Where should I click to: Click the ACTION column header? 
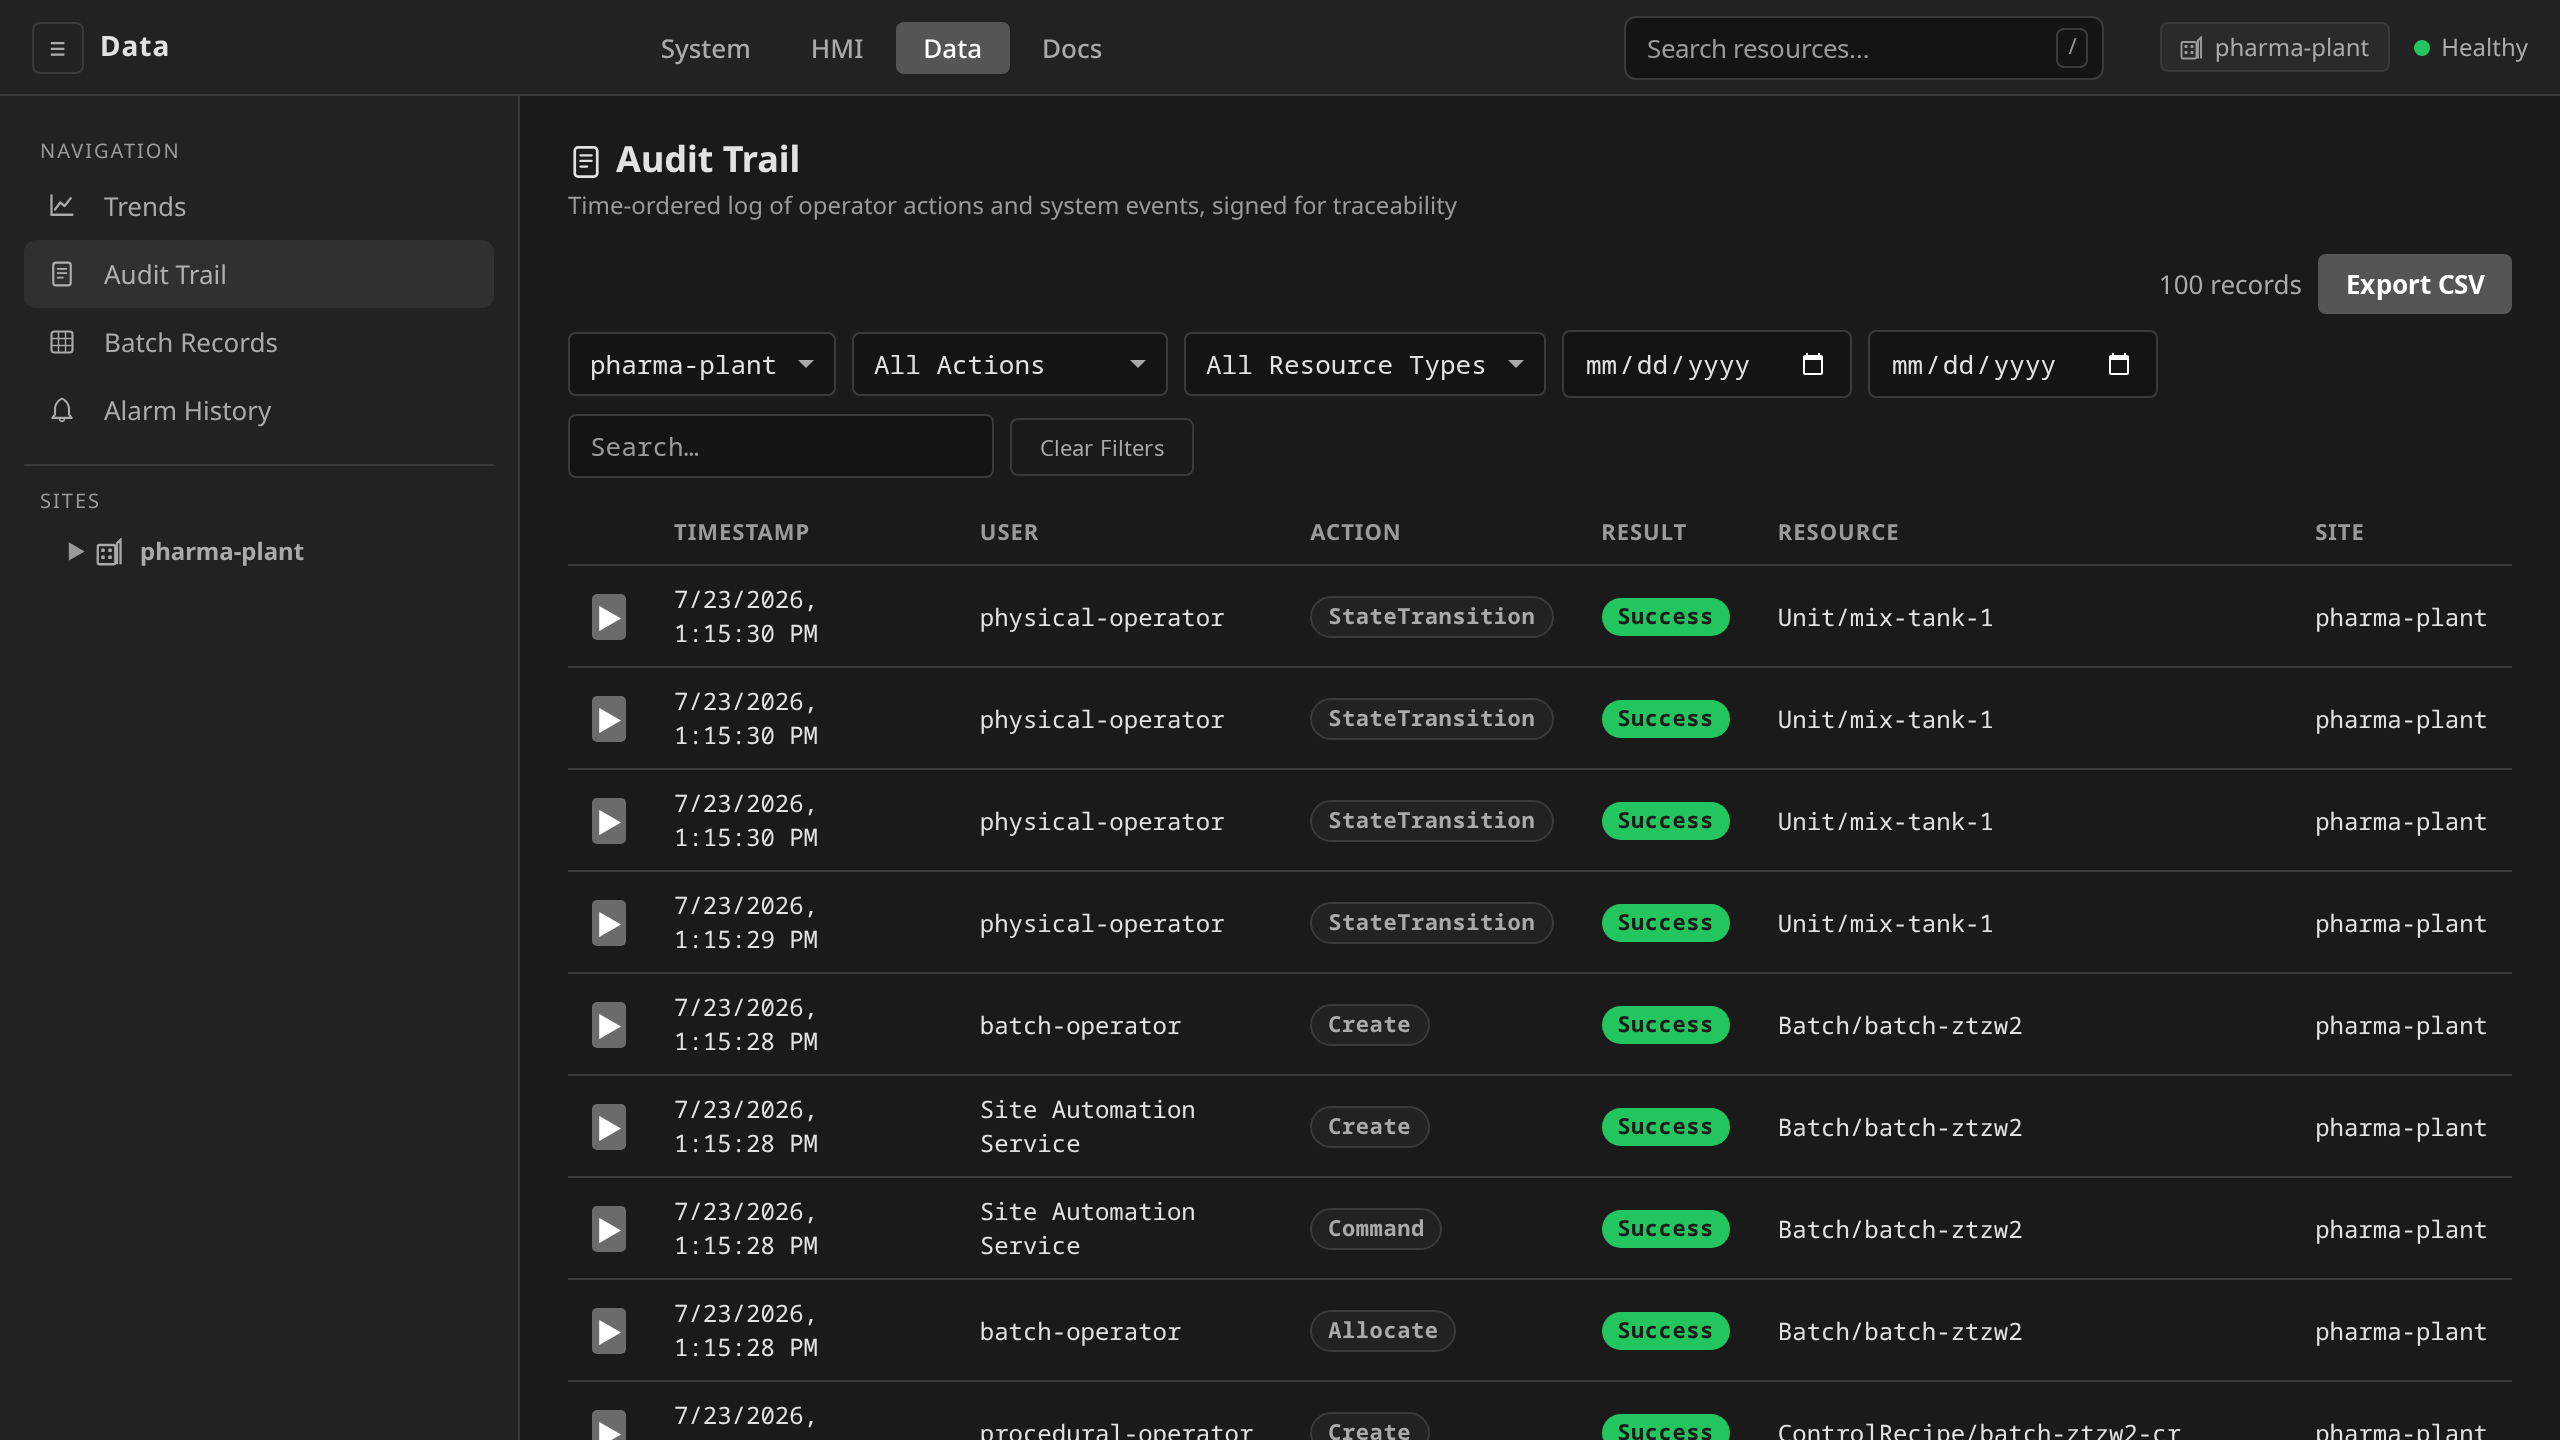pos(1355,532)
